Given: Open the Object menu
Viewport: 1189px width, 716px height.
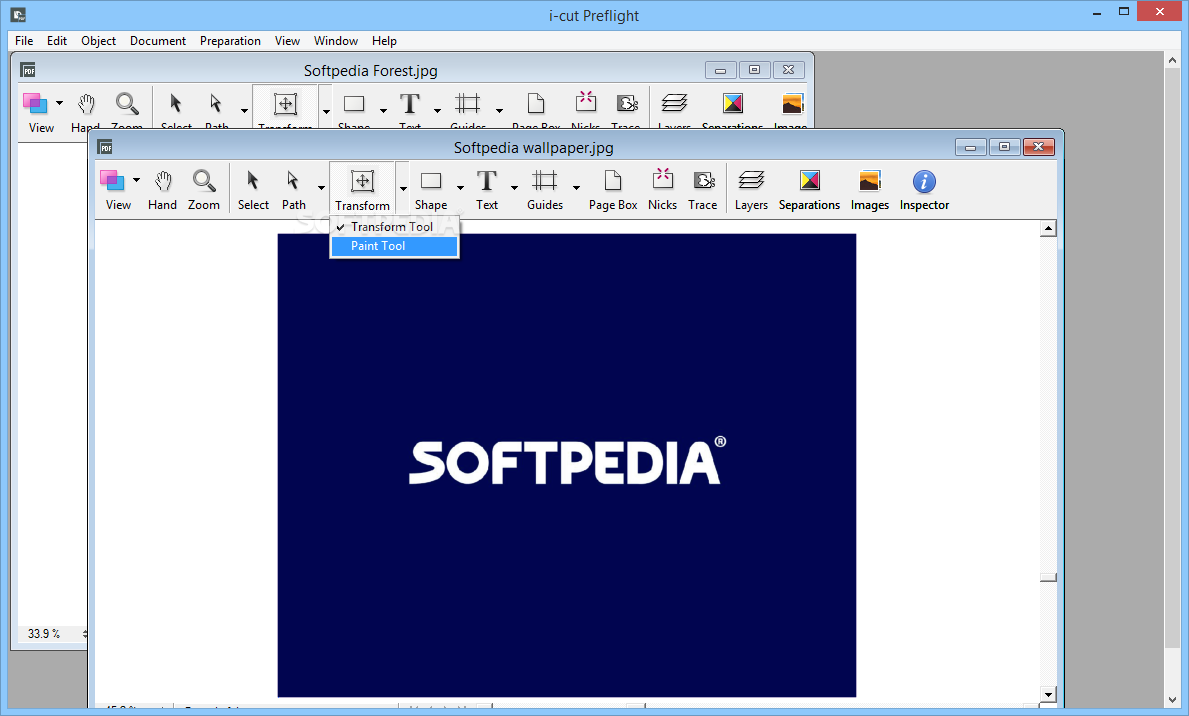Looking at the screenshot, I should [99, 41].
